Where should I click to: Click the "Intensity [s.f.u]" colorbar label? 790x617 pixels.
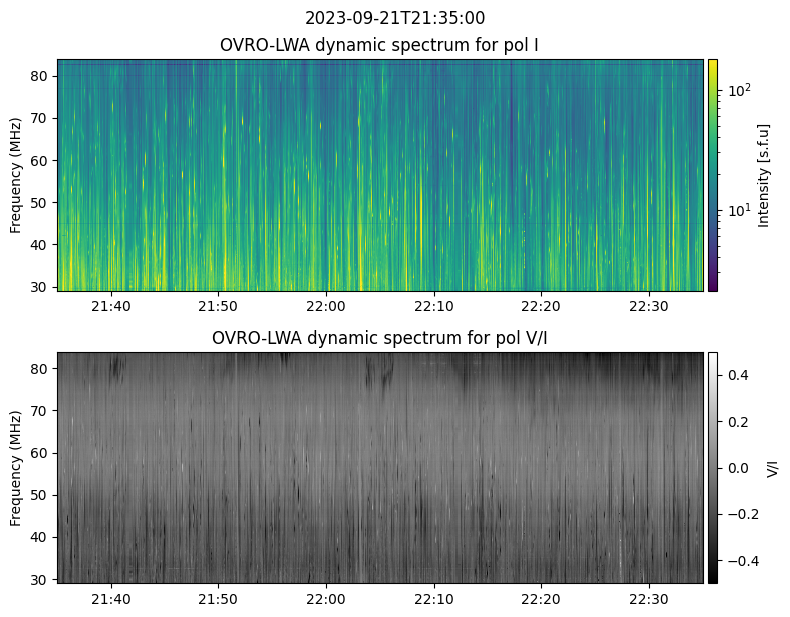pyautogui.click(x=765, y=175)
